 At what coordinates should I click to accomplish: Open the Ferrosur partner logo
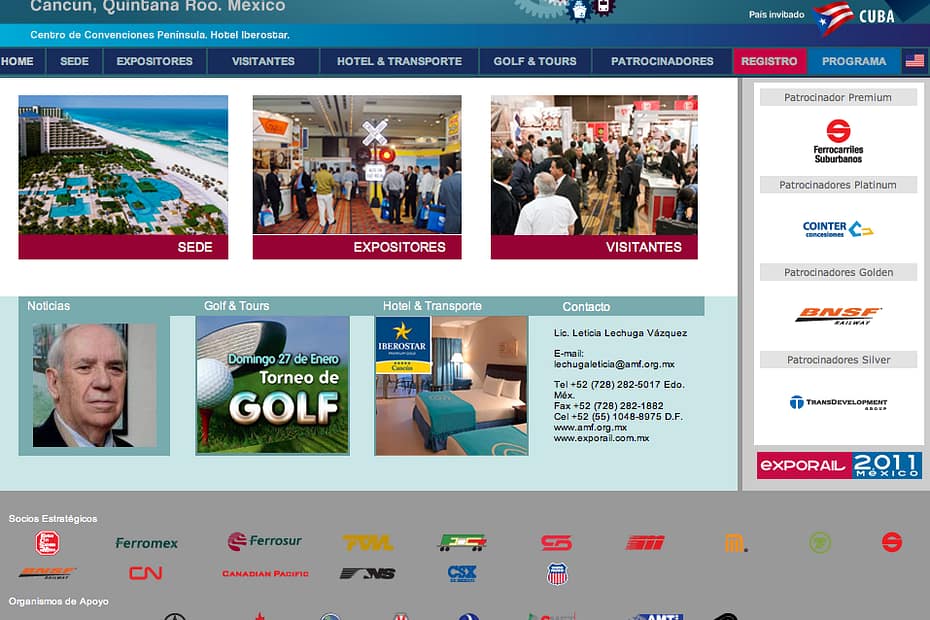(265, 541)
